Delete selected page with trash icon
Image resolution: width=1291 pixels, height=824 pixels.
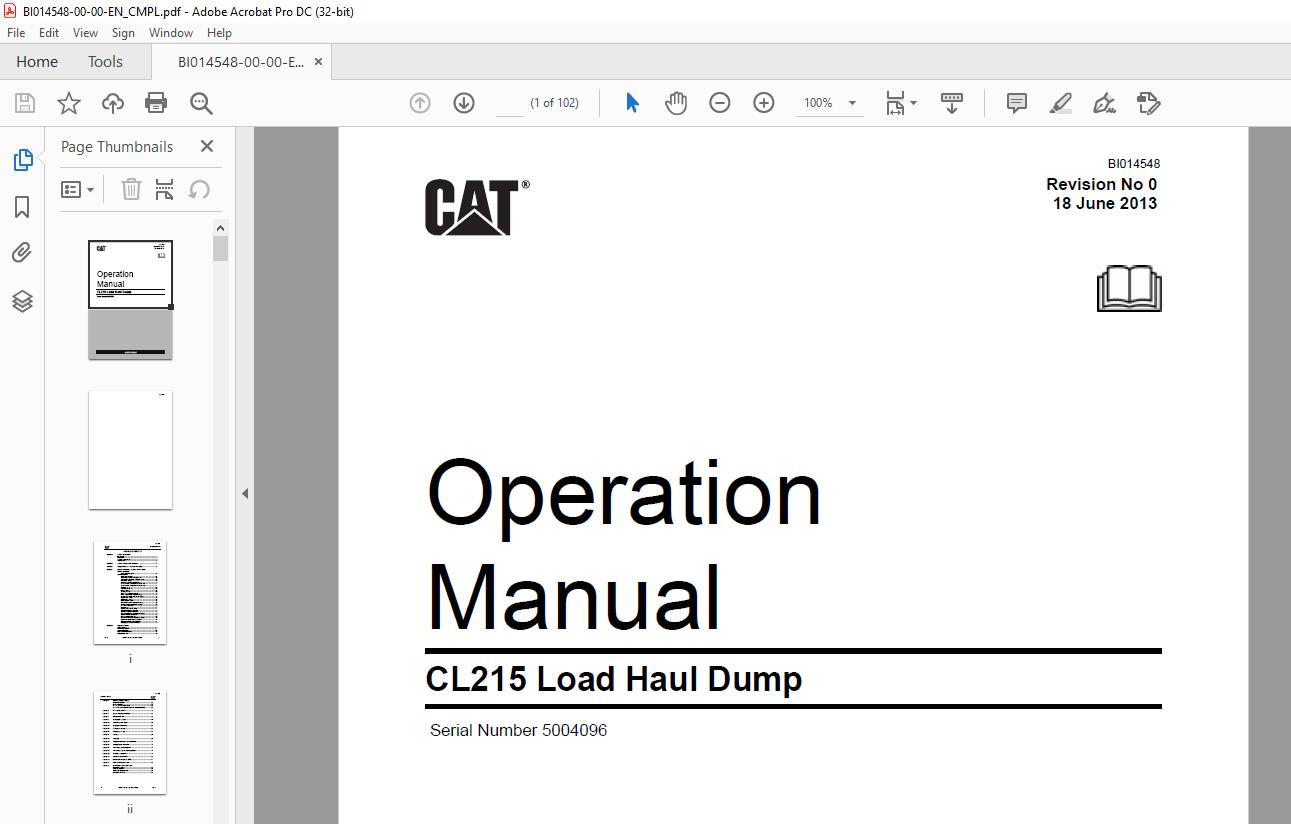pos(131,189)
